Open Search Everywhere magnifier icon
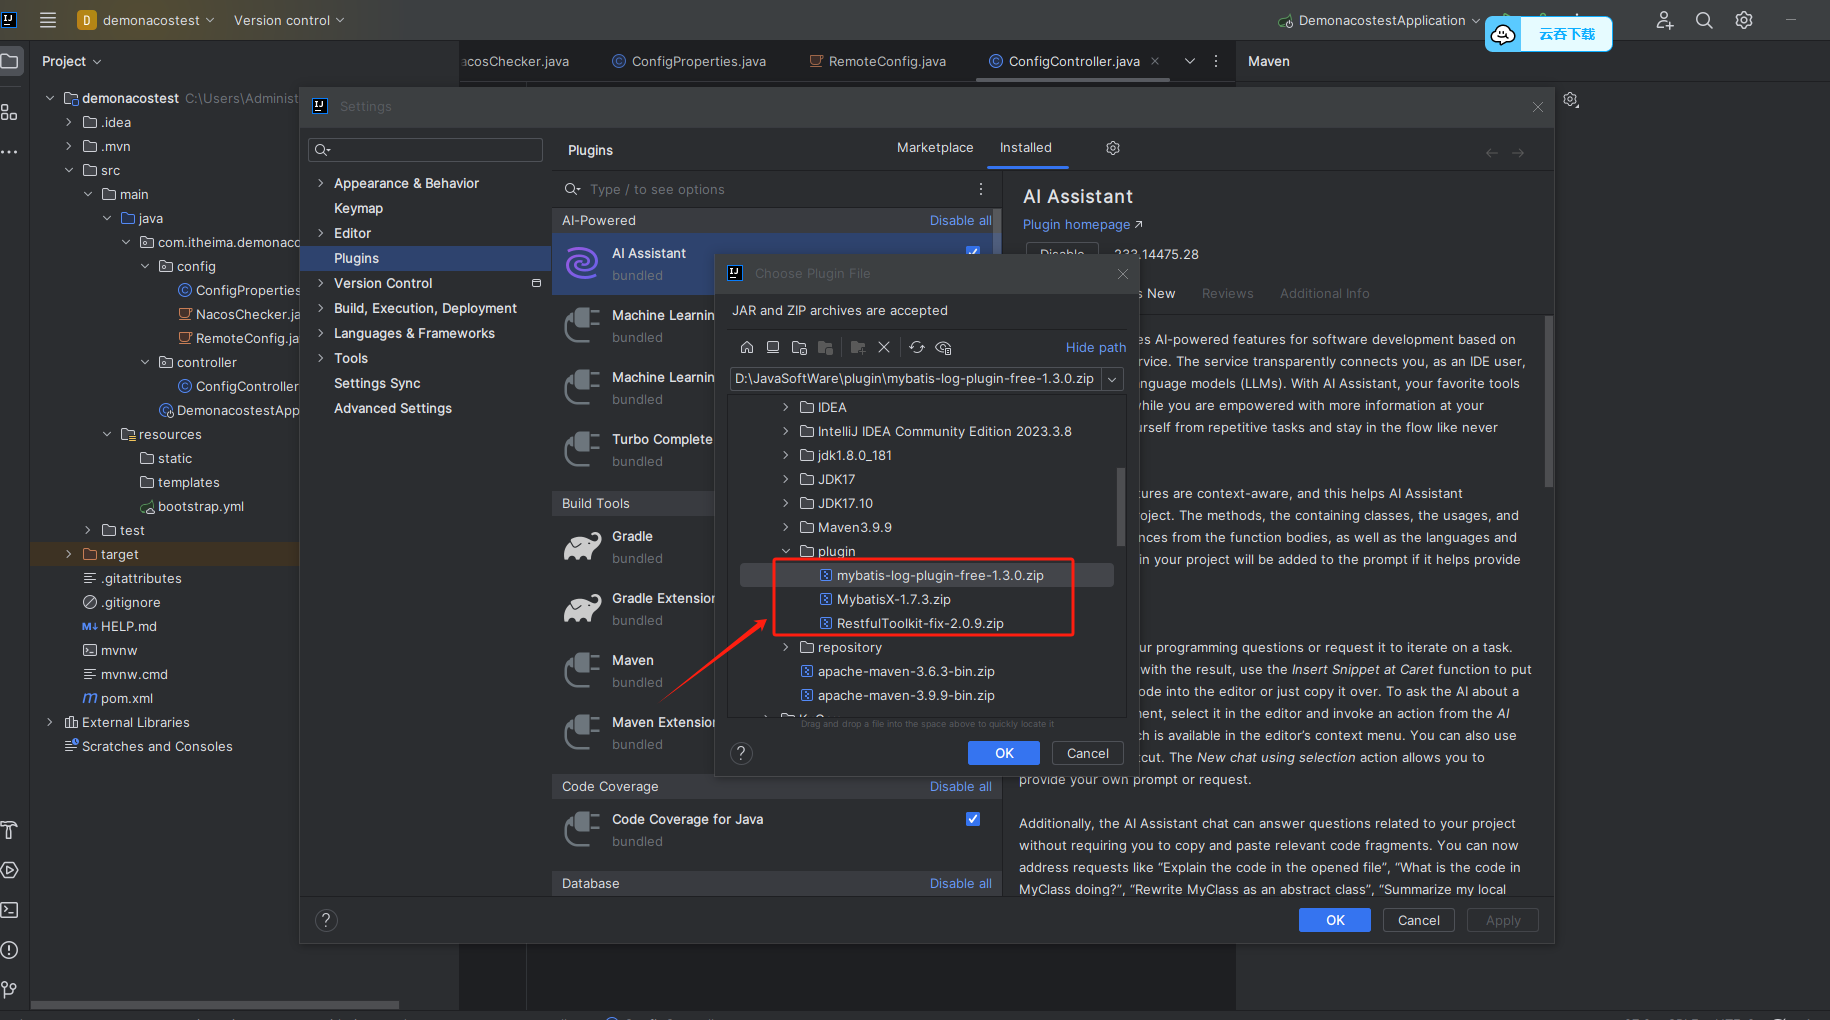The width and height of the screenshot is (1830, 1020). coord(1704,20)
